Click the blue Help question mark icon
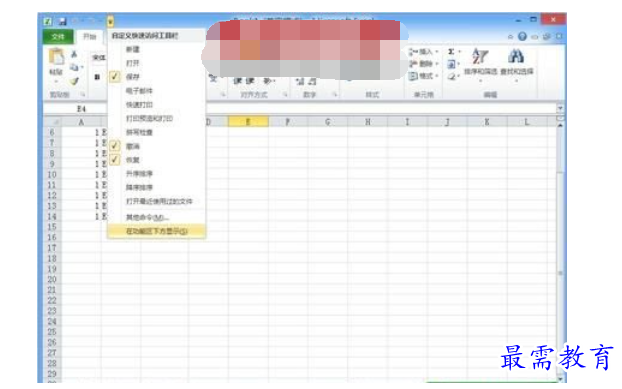Image resolution: width=622 pixels, height=389 pixels. point(522,36)
